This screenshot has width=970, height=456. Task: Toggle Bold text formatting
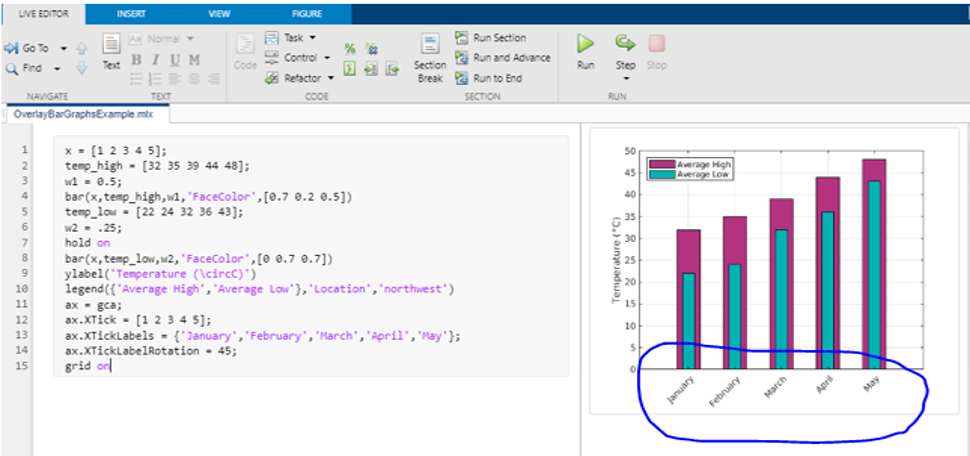(137, 60)
